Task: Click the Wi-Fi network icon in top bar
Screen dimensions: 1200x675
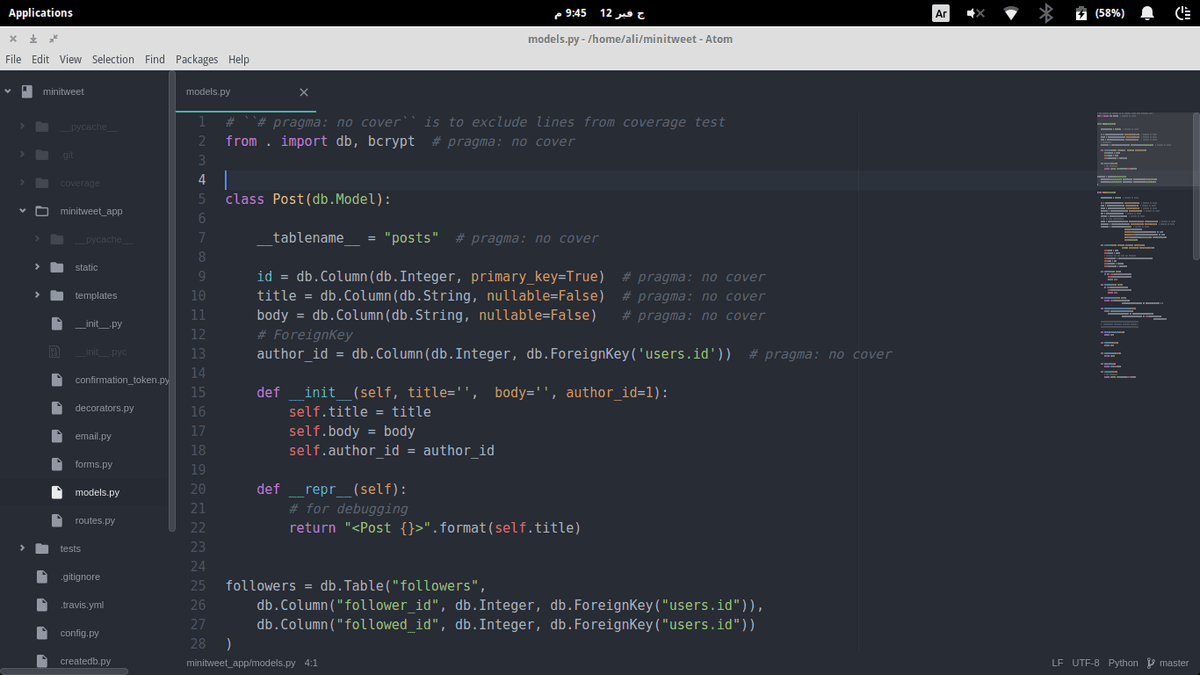Action: tap(1011, 13)
